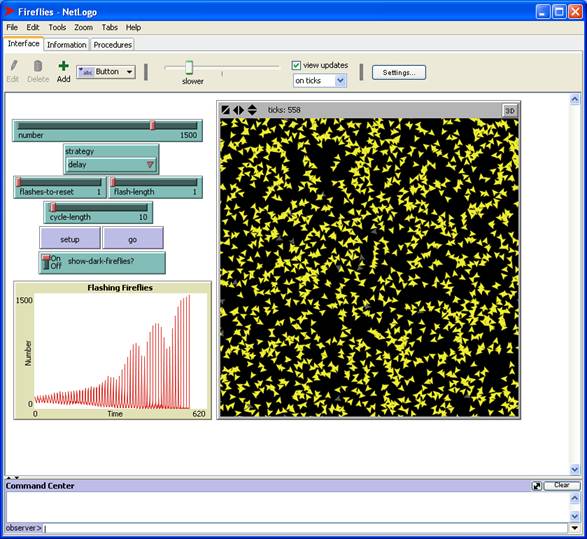The height and width of the screenshot is (539, 587).
Task: Click the setup button
Action: coord(70,238)
